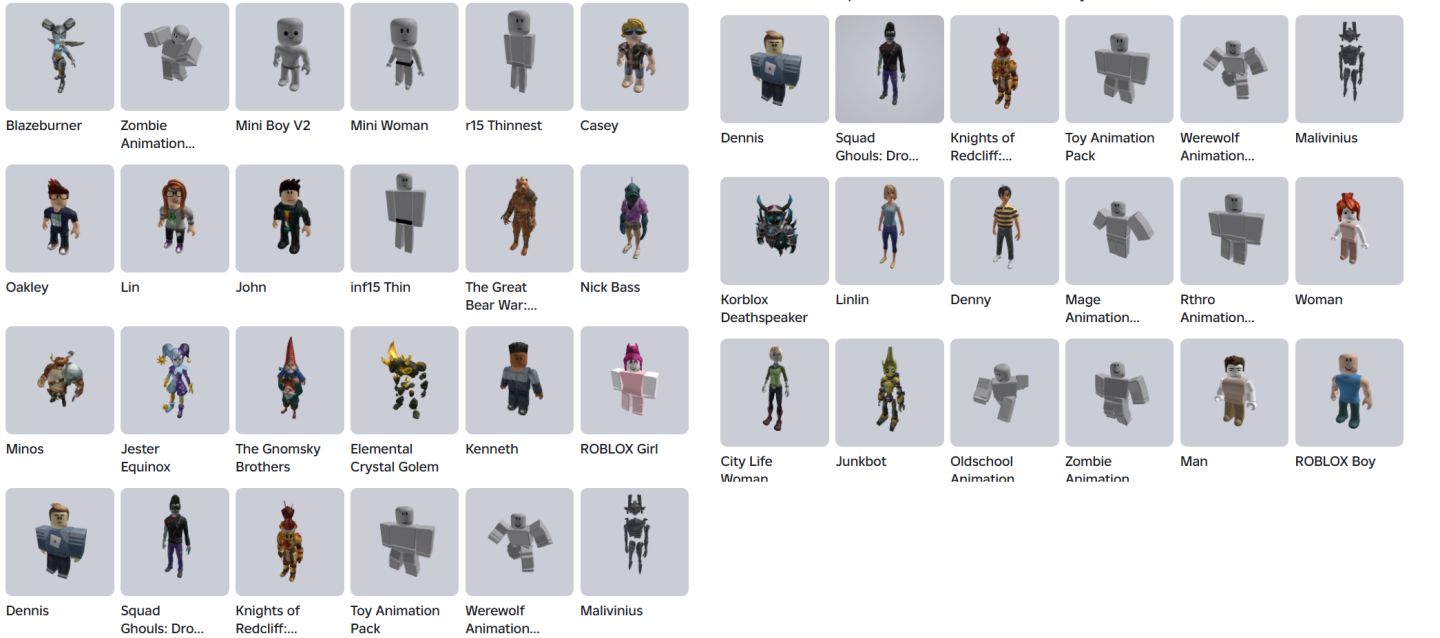Open the City Life Woman thumbnail
Viewport: 1440px width, 638px height.
(775, 393)
